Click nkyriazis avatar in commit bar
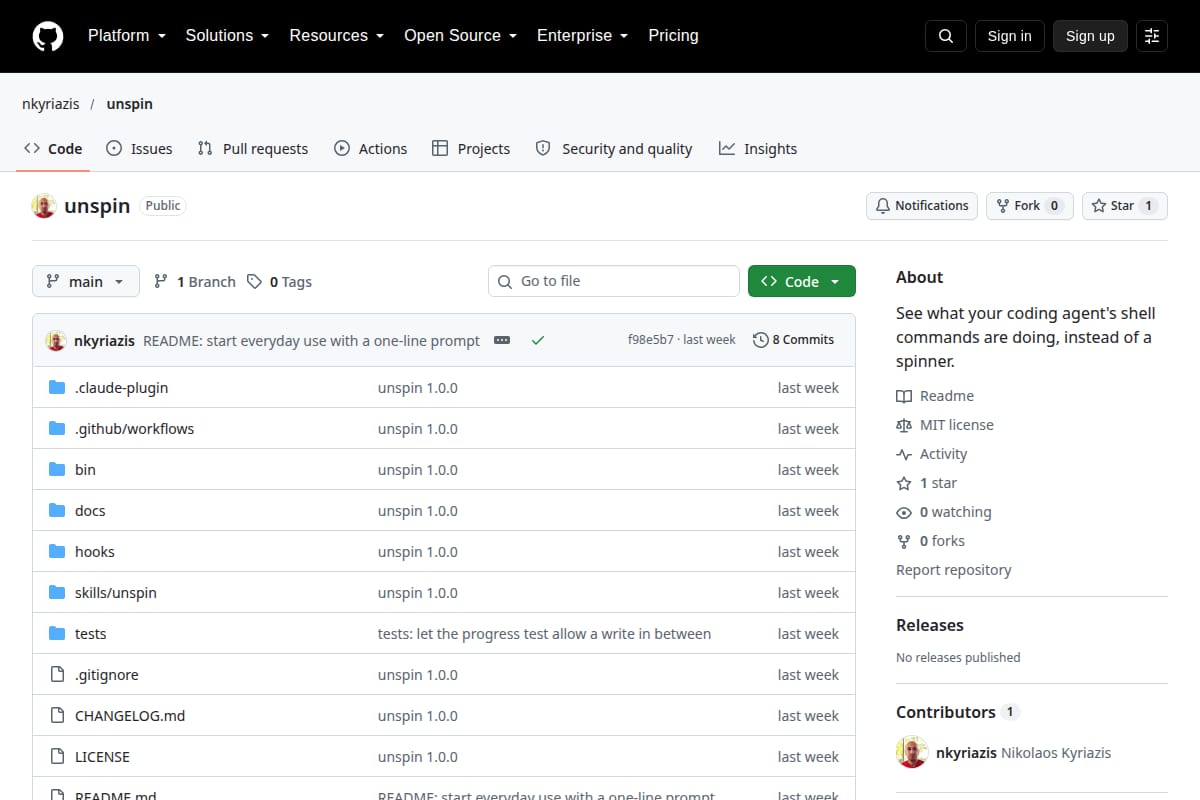1200x800 pixels. point(56,340)
